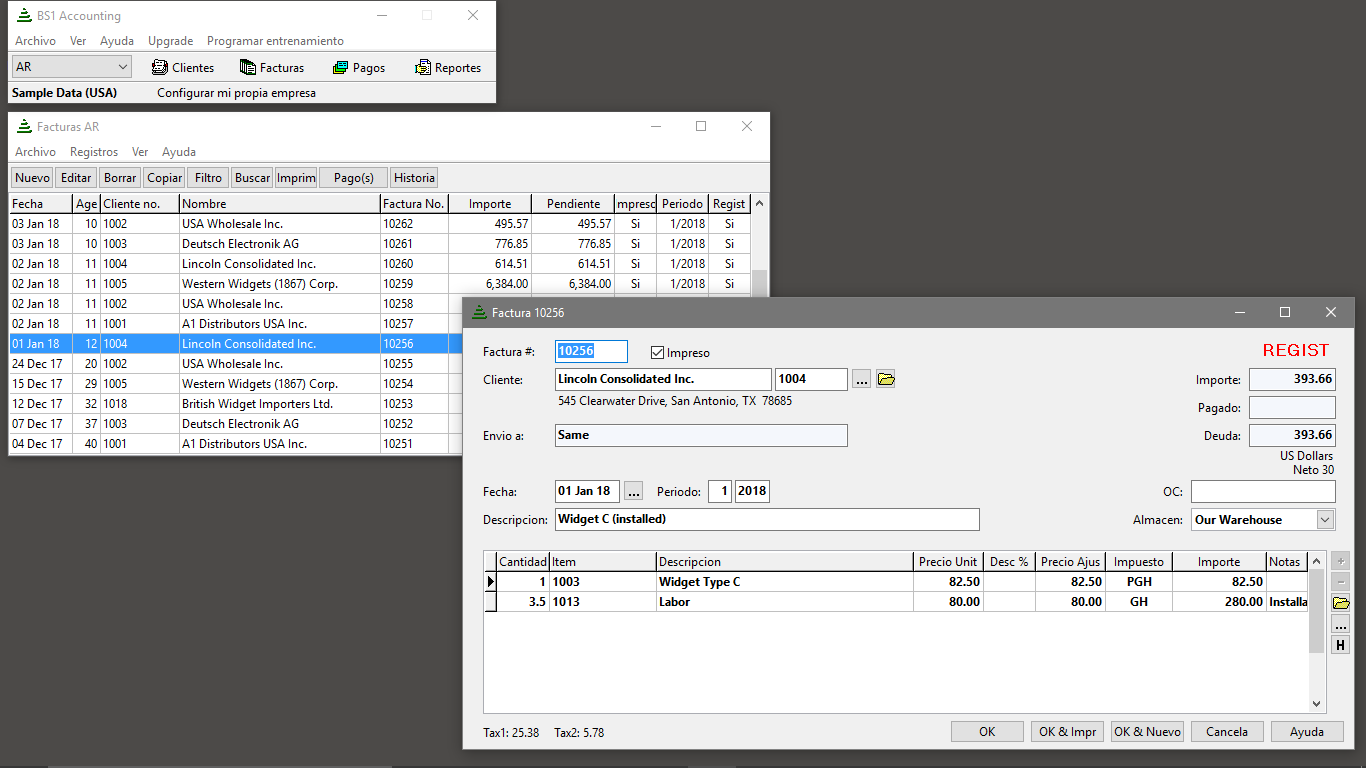This screenshot has width=1366, height=768.
Task: Click the Periodo year field 2018
Action: pyautogui.click(x=752, y=491)
